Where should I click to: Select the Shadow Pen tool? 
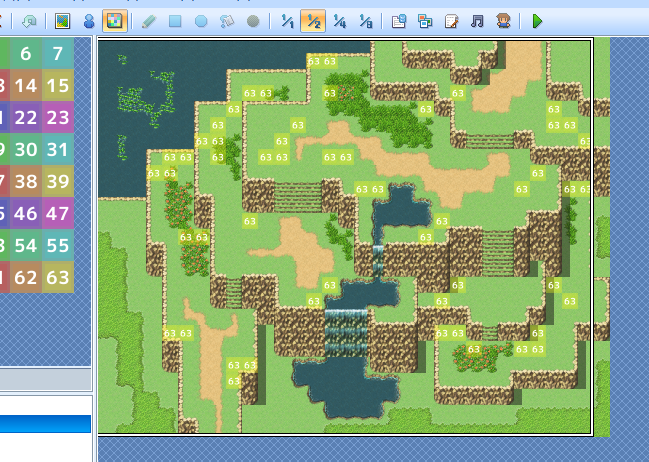[253, 21]
